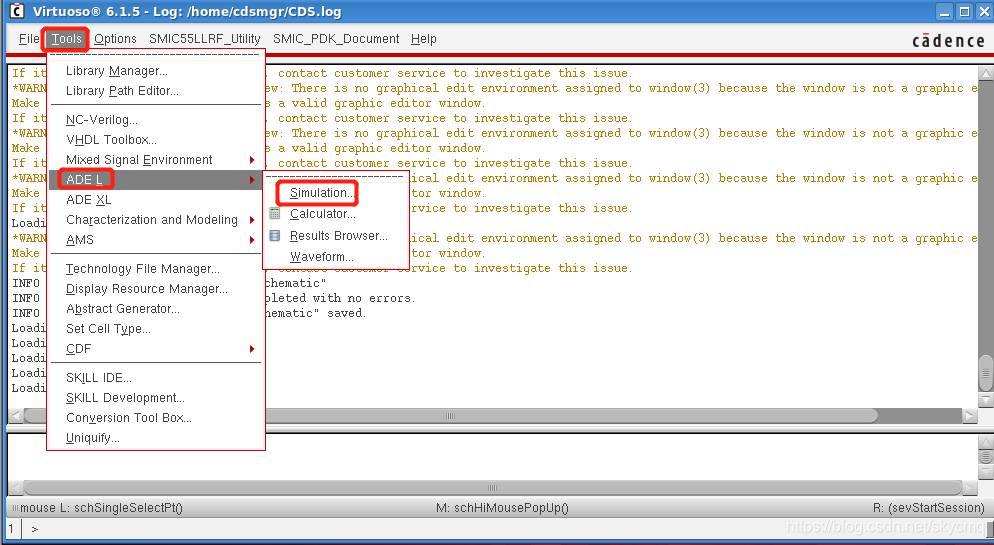Choose VHDL Toolbox menu entry

(x=155, y=139)
